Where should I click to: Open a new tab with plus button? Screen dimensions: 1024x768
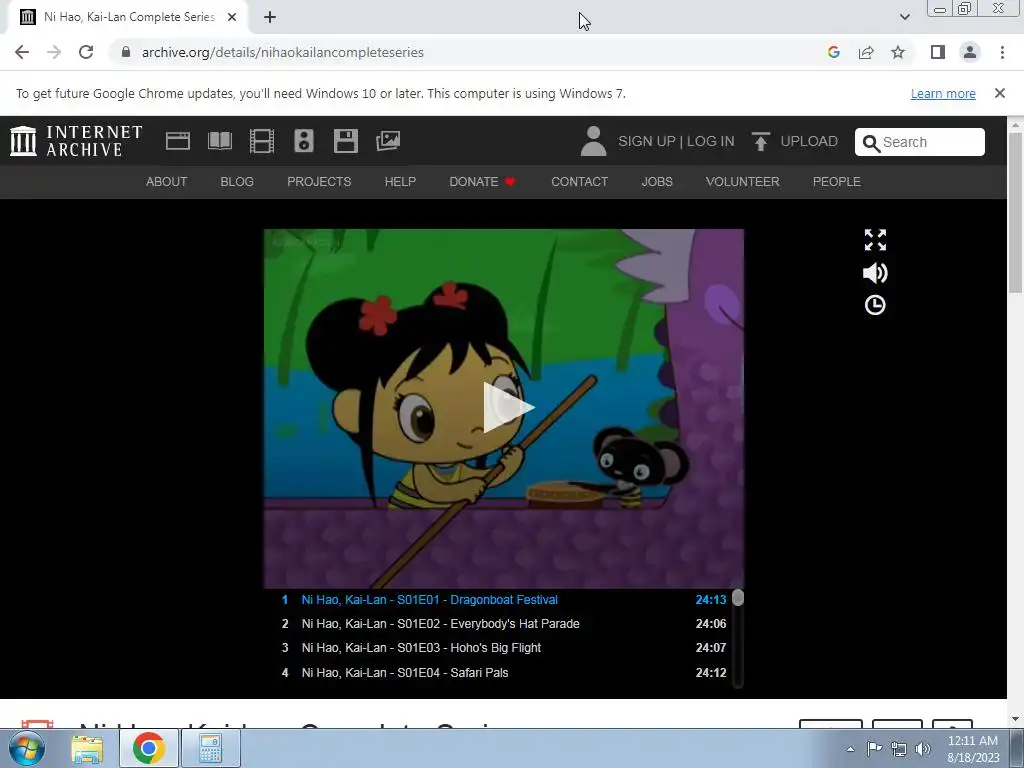[270, 17]
